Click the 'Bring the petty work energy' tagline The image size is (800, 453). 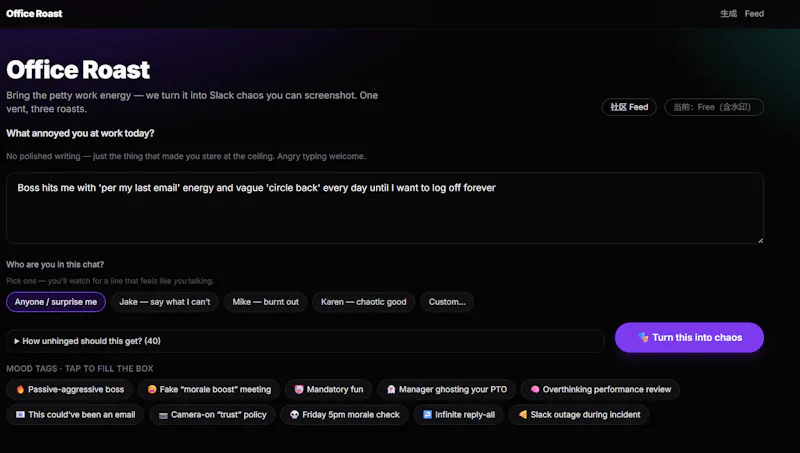coord(192,102)
